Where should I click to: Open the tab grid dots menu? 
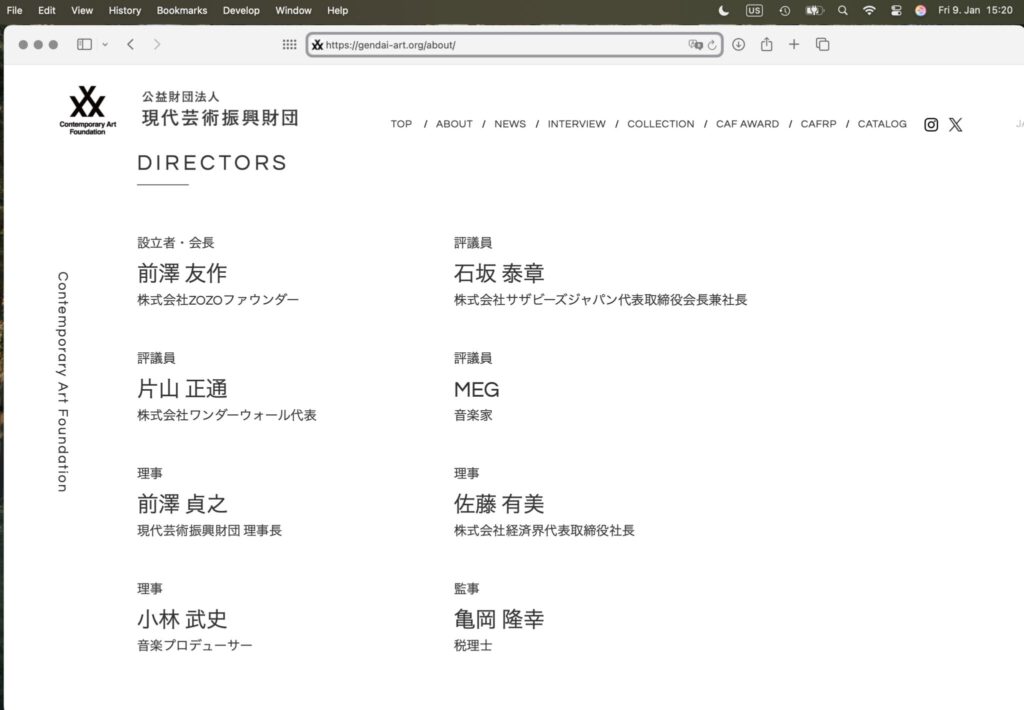pyautogui.click(x=288, y=44)
